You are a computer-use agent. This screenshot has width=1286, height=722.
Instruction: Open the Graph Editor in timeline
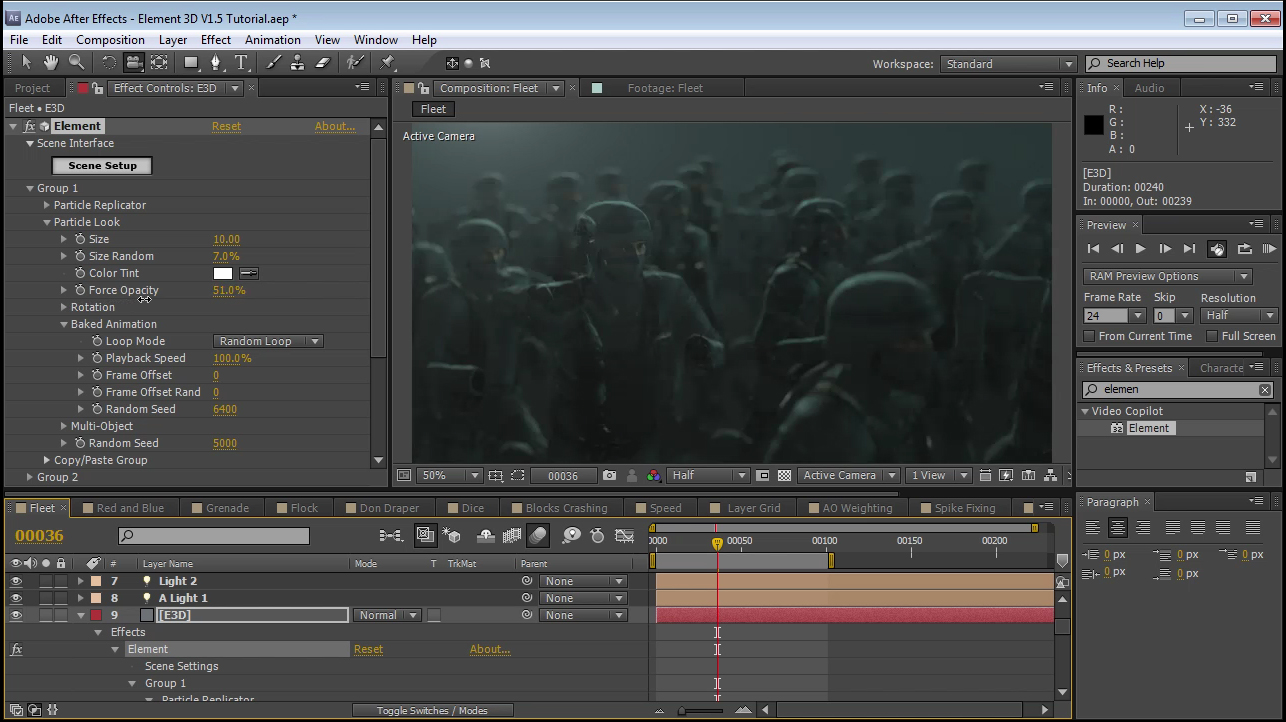(625, 536)
